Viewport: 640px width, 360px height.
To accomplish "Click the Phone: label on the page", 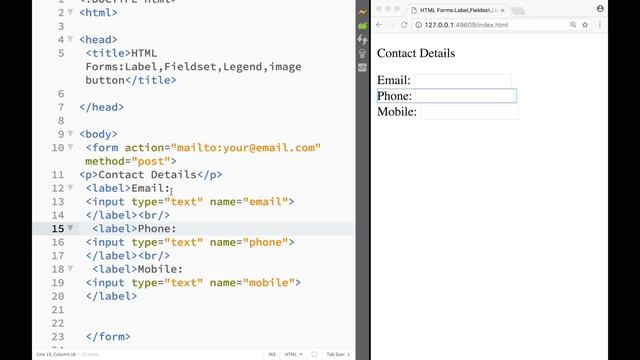I will click(394, 96).
